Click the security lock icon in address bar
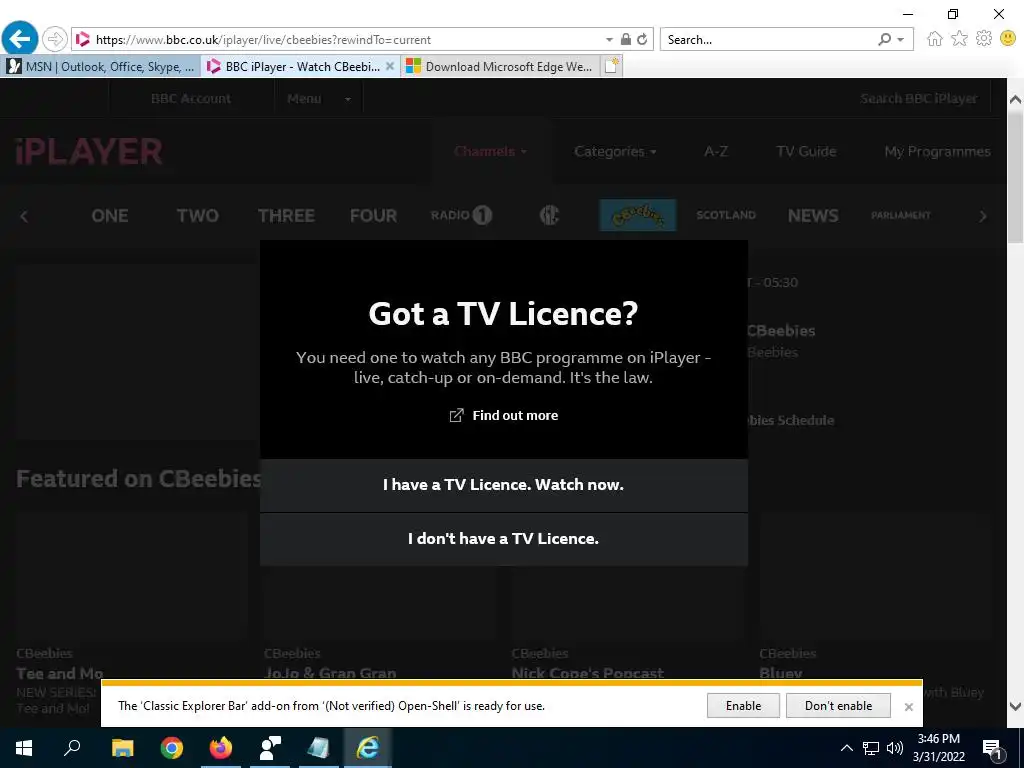 tap(626, 39)
